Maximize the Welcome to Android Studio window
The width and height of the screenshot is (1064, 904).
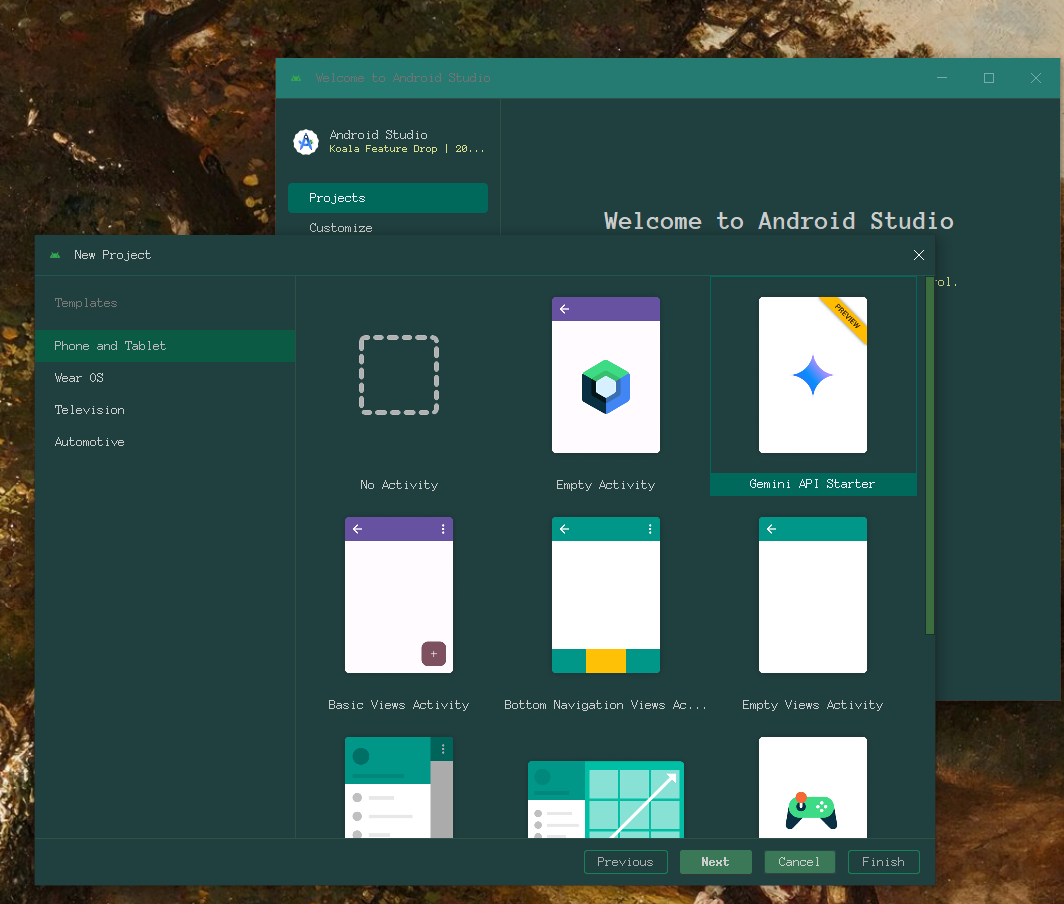pos(989,78)
